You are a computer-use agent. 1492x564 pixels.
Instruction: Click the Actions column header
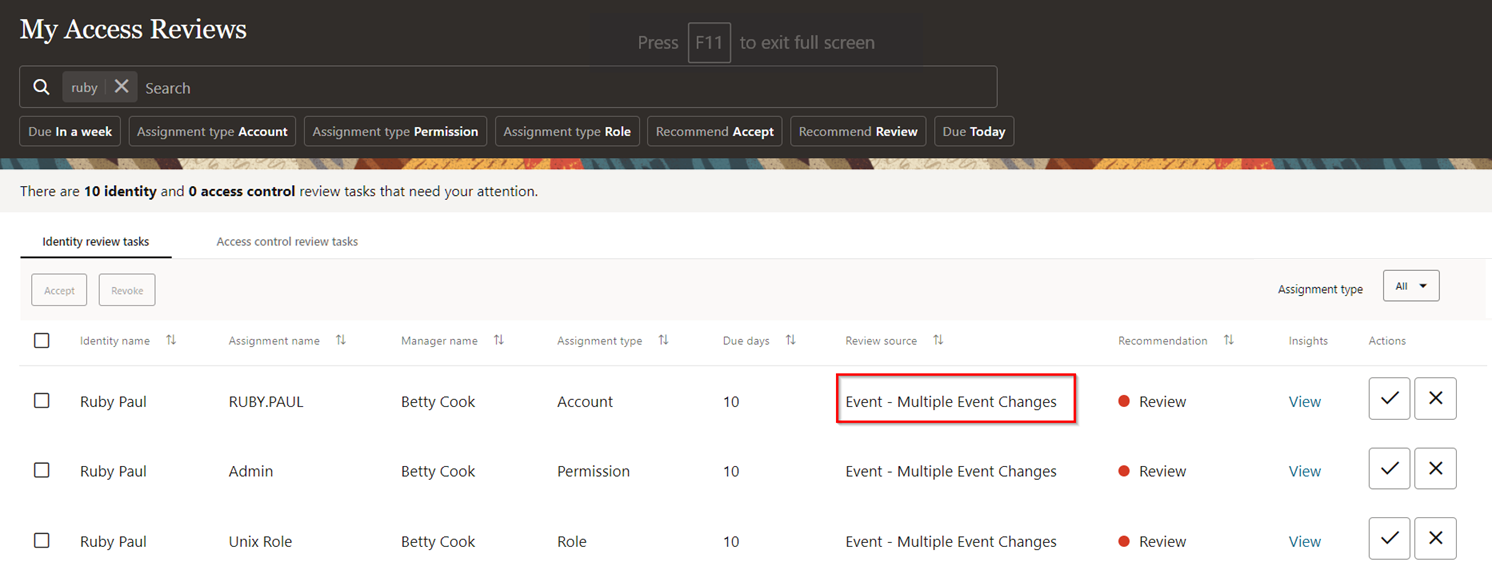(1387, 341)
